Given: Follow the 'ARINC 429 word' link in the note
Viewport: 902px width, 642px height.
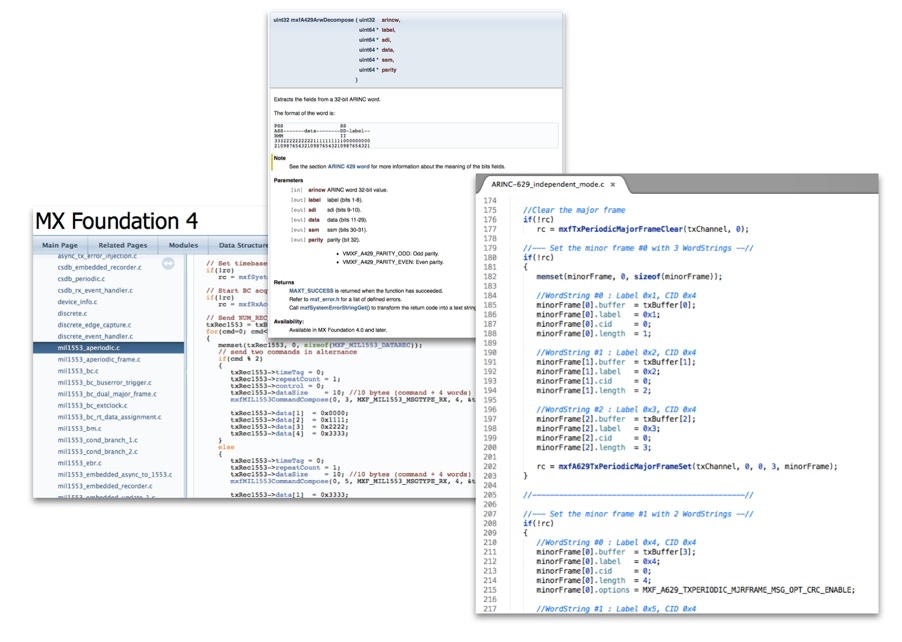Looking at the screenshot, I should [x=349, y=167].
